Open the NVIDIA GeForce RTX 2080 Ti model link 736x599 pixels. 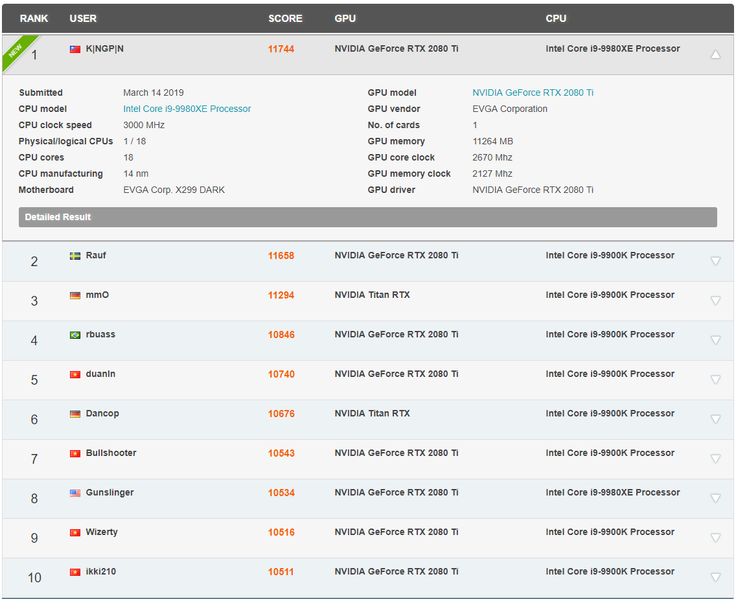click(533, 93)
